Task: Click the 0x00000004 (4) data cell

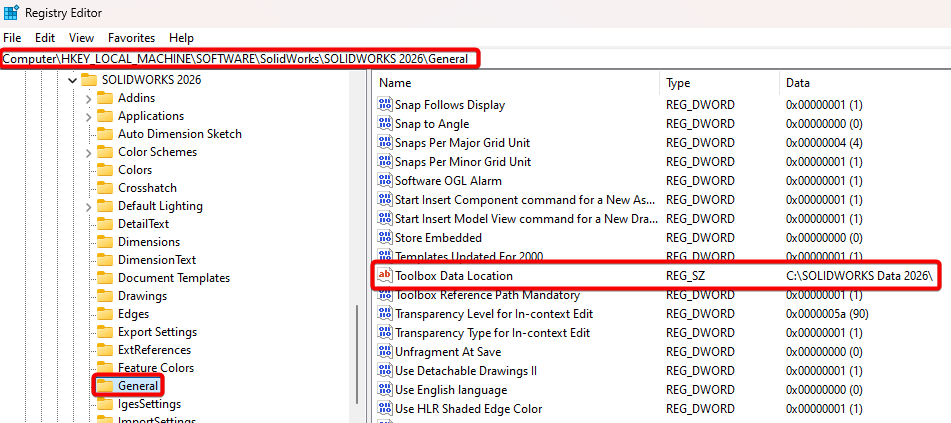Action: click(824, 143)
